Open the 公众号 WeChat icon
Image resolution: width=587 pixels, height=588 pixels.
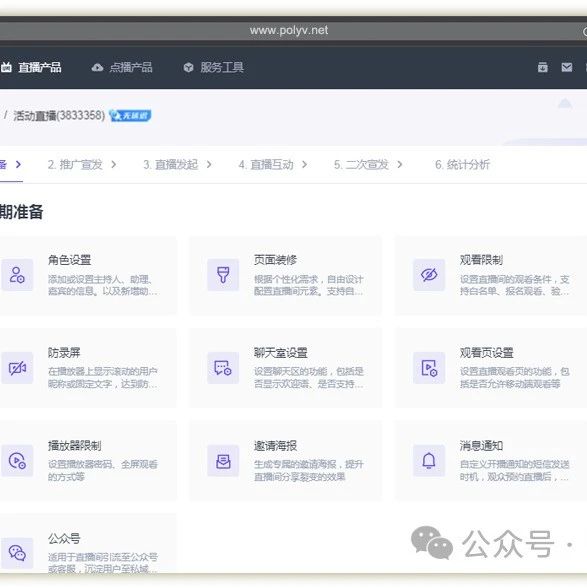(x=17, y=554)
